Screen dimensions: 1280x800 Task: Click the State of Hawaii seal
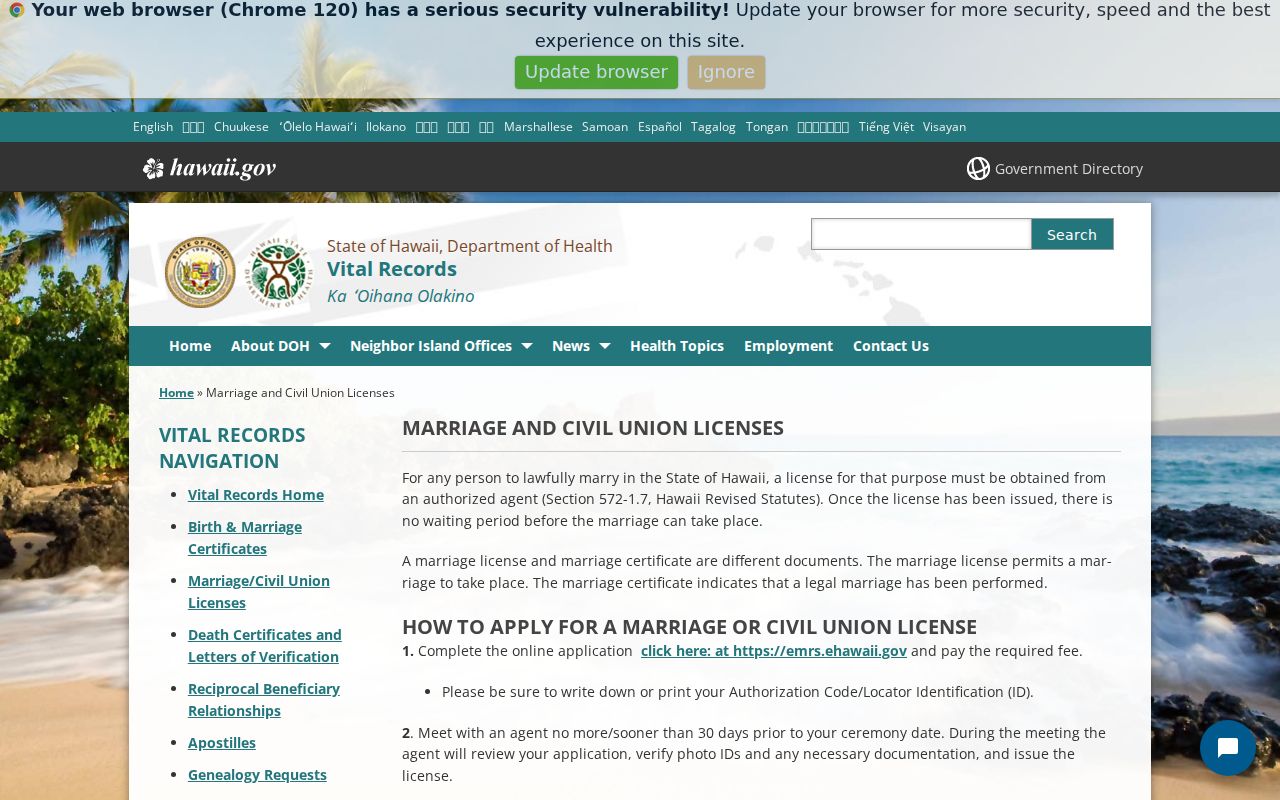tap(200, 272)
